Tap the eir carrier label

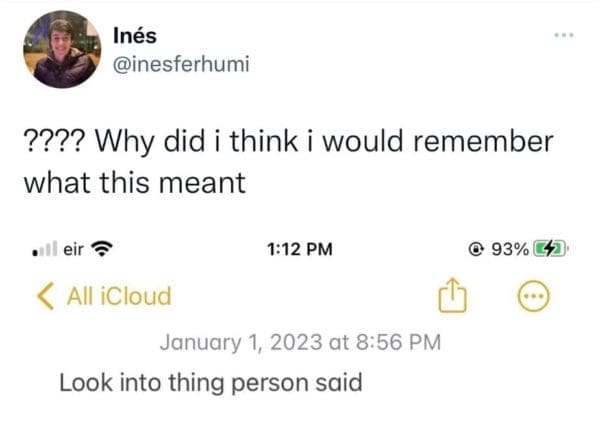[72, 249]
